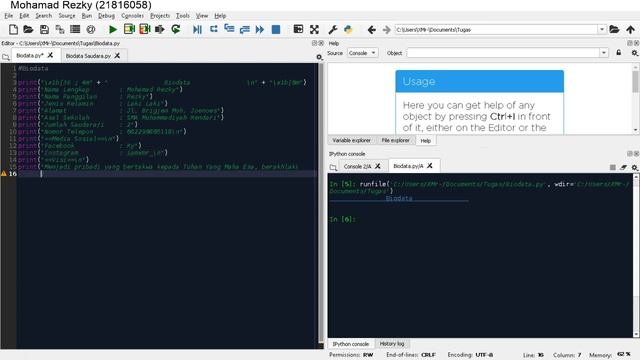This screenshot has width=640, height=360.
Task: Show the File explorer tab
Action: (395, 140)
